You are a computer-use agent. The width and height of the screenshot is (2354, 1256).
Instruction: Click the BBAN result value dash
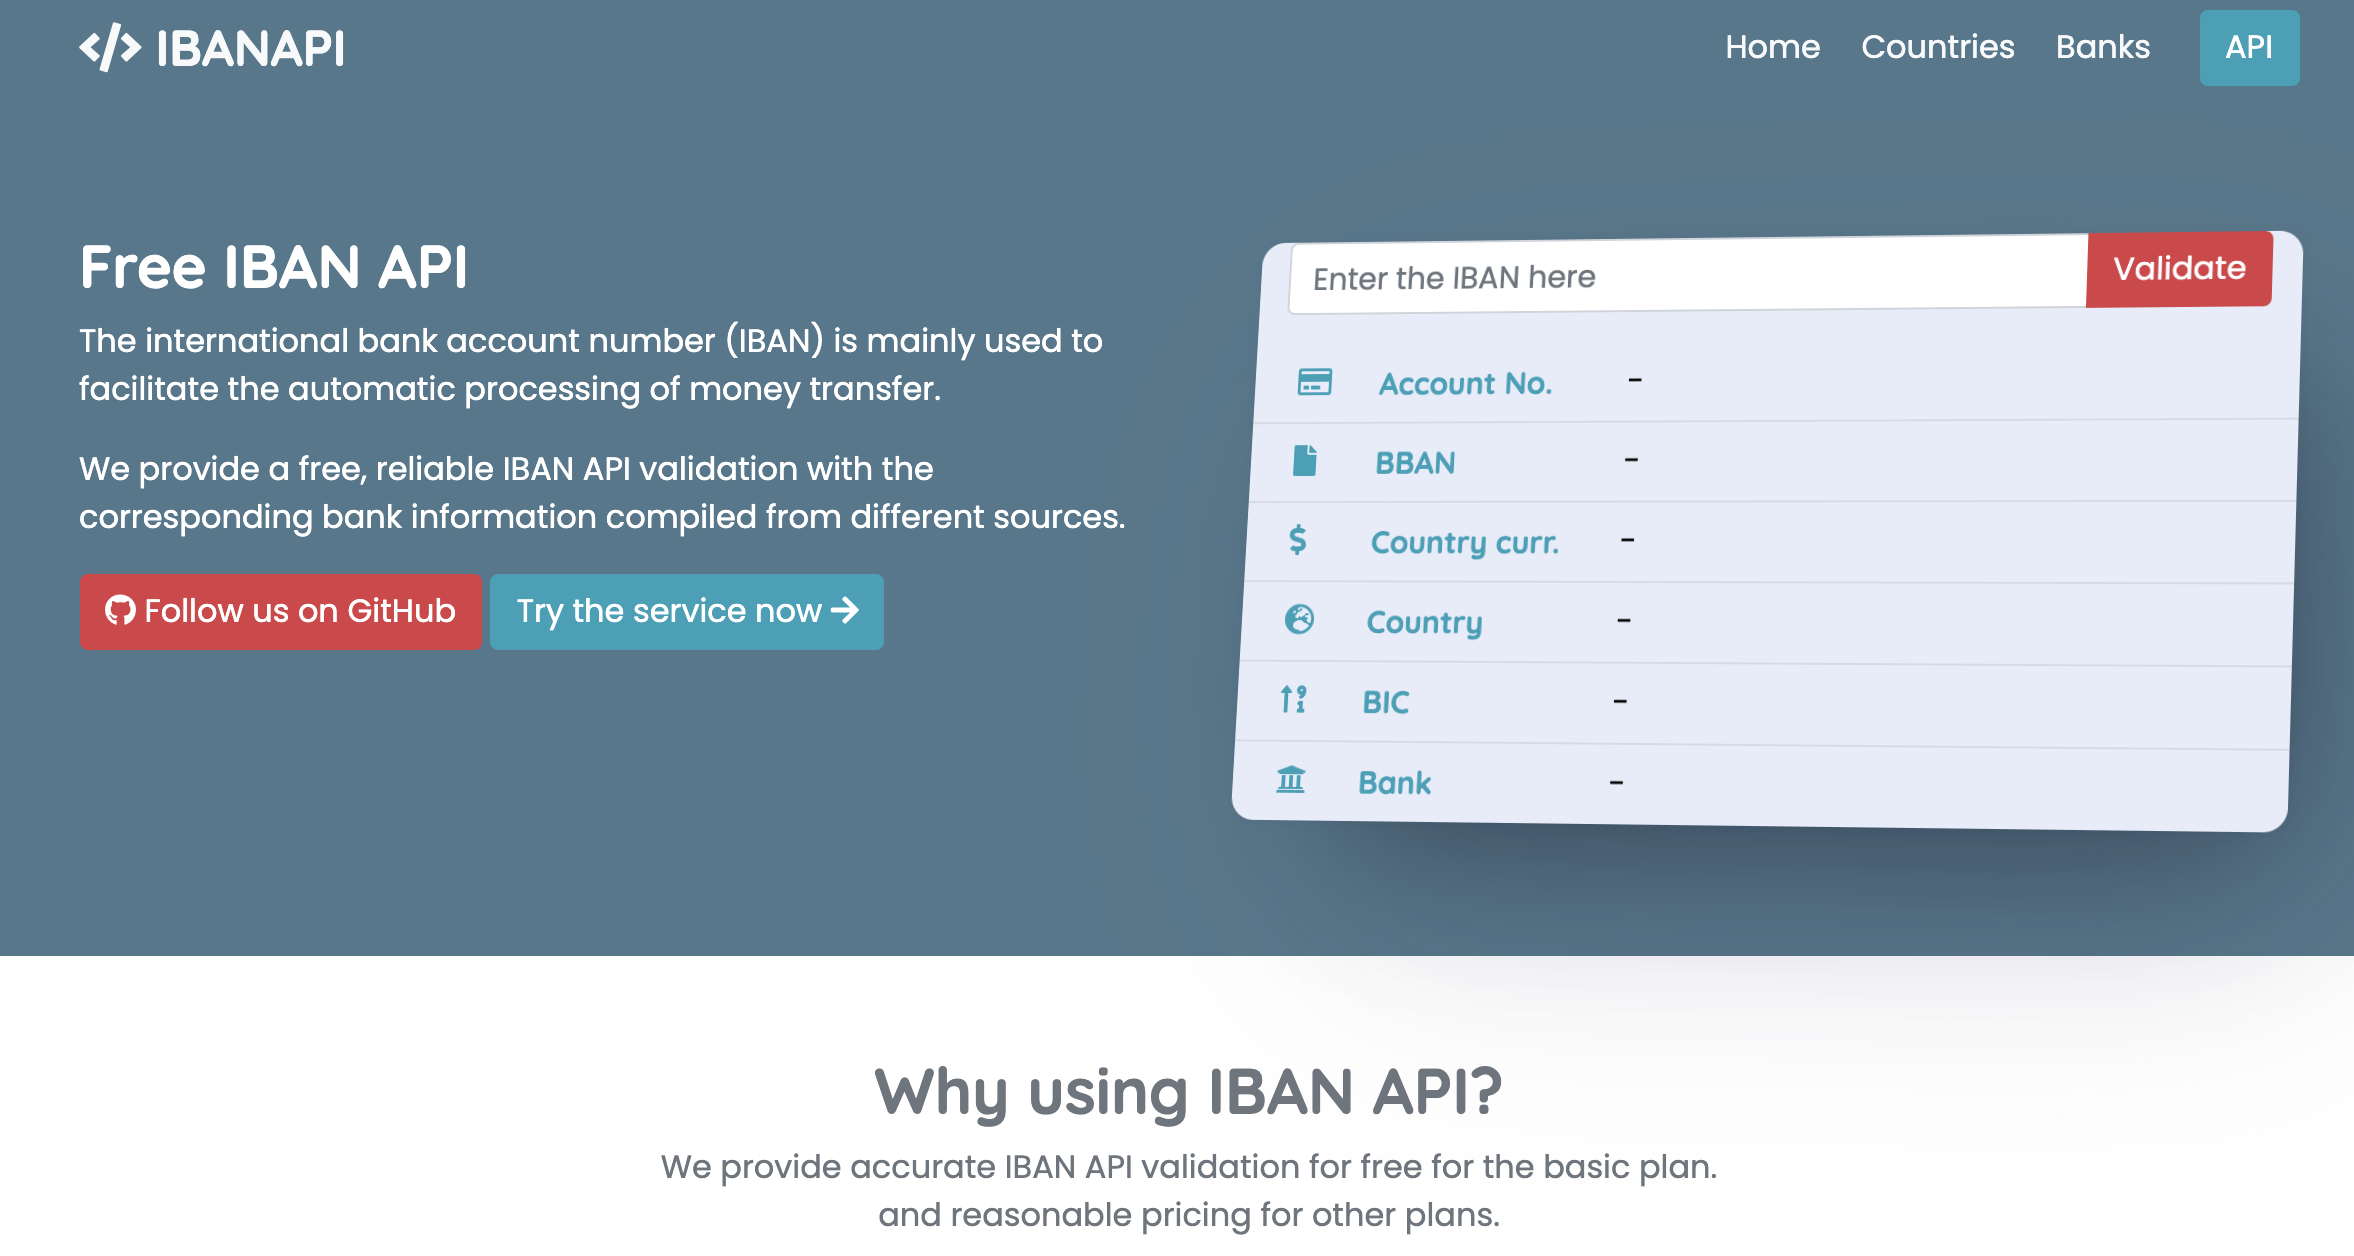[1631, 459]
